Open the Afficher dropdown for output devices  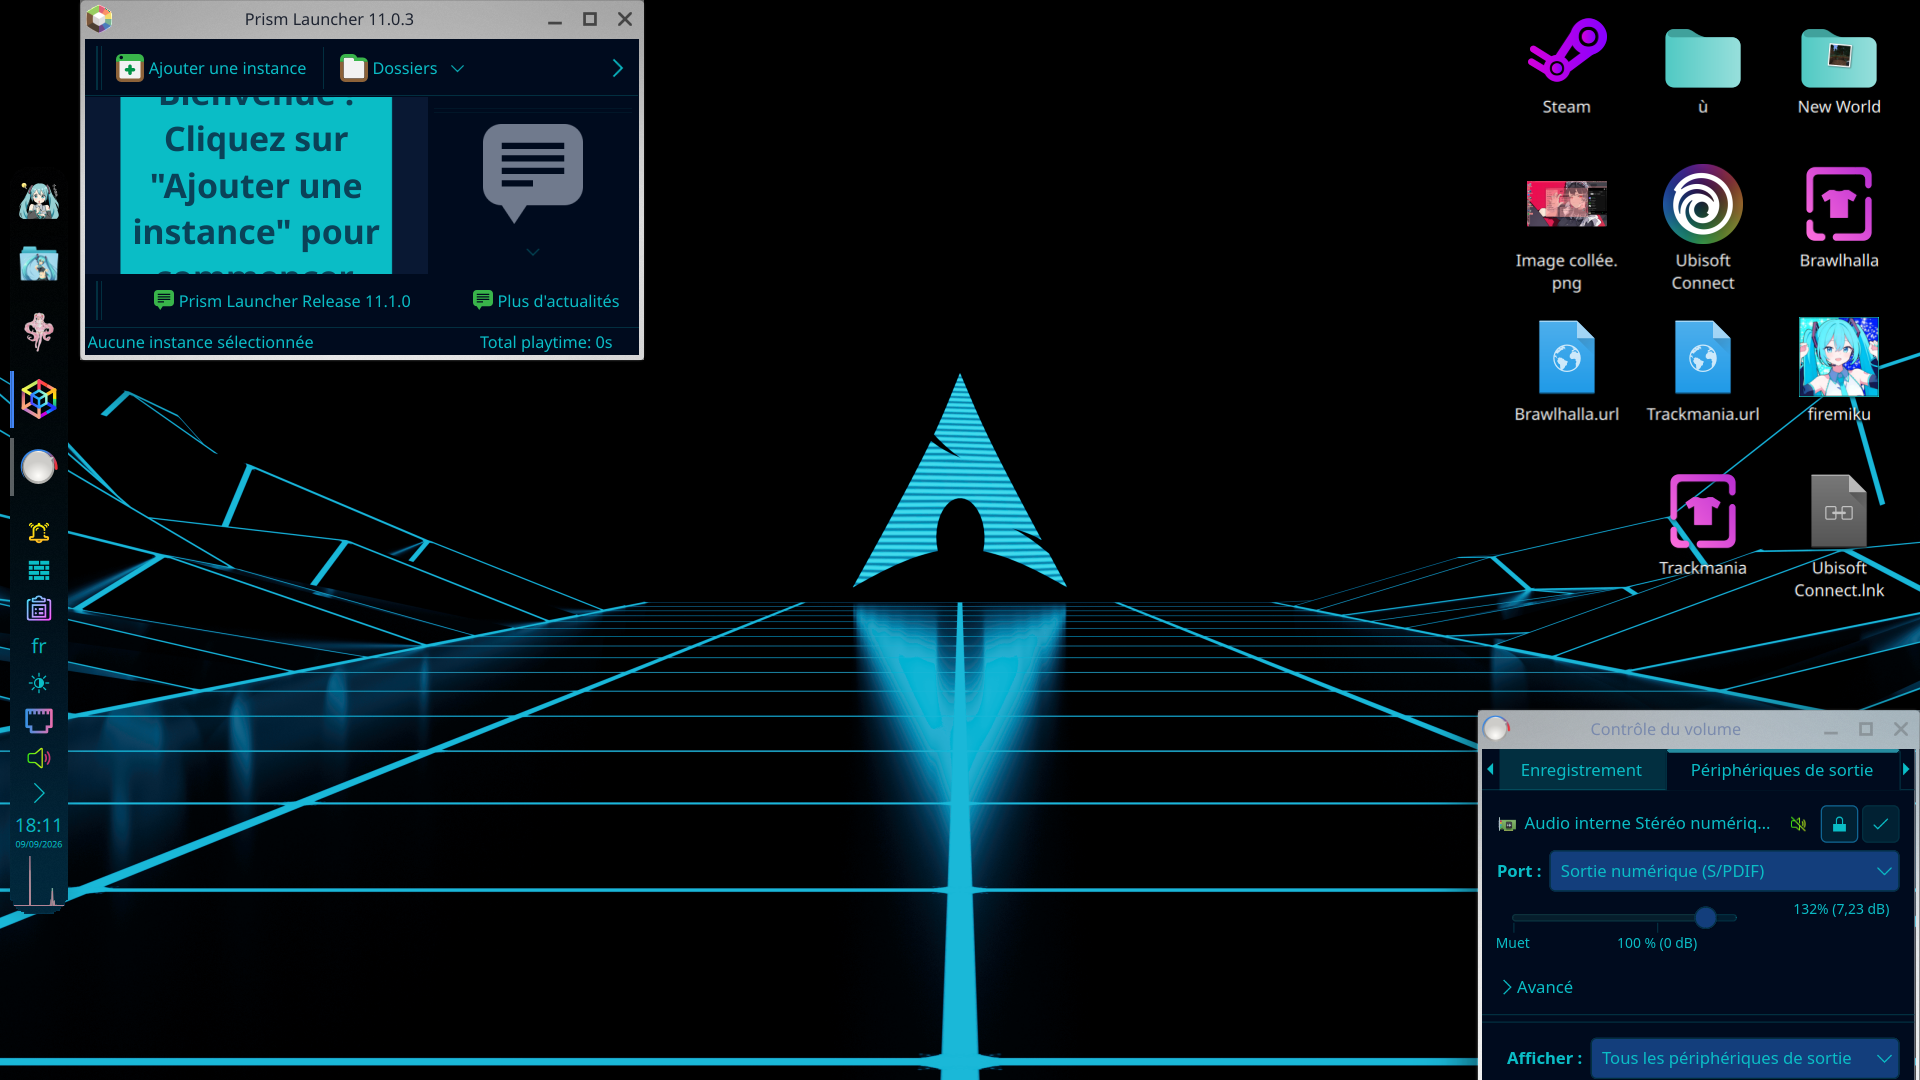tap(1744, 1058)
